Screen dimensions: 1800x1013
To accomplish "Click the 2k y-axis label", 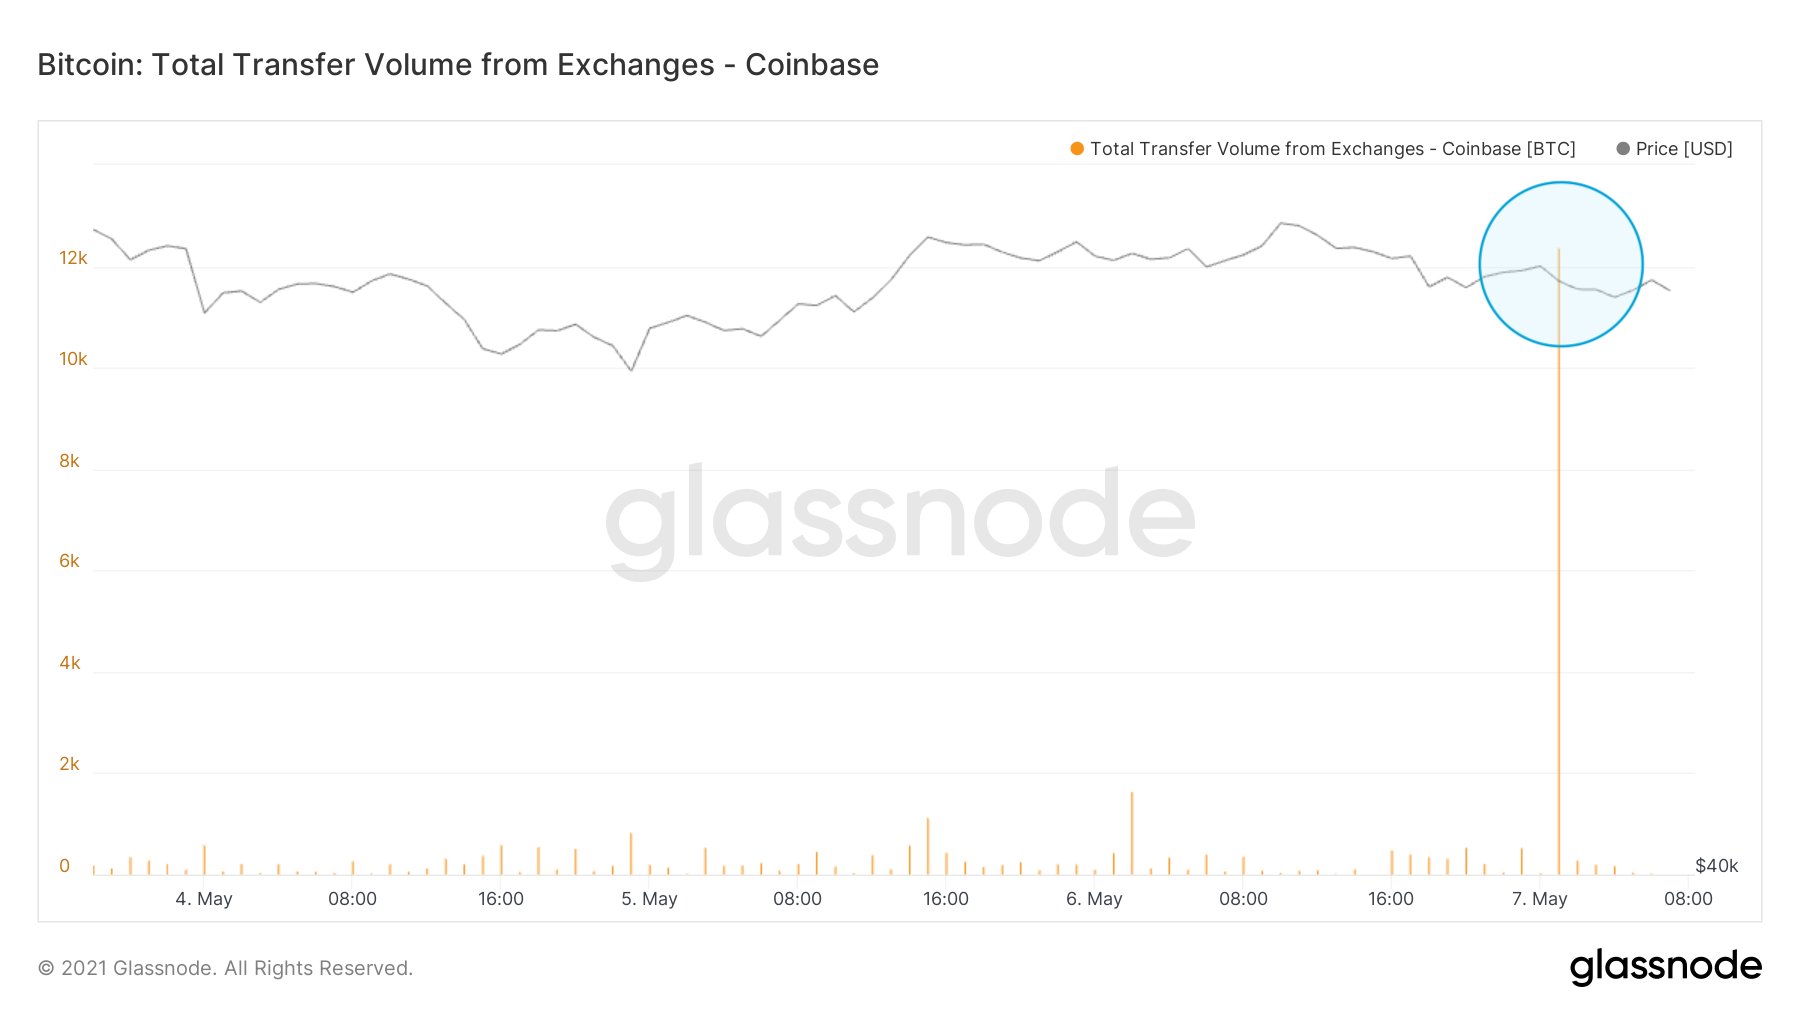I will [x=69, y=764].
